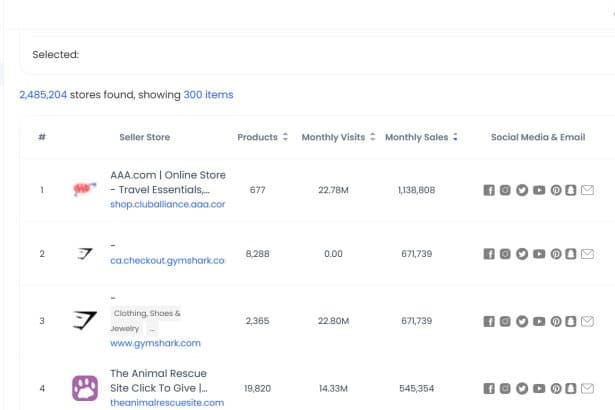Click monthly visits value 22.80M
Image resolution: width=615 pixels, height=410 pixels.
click(333, 321)
